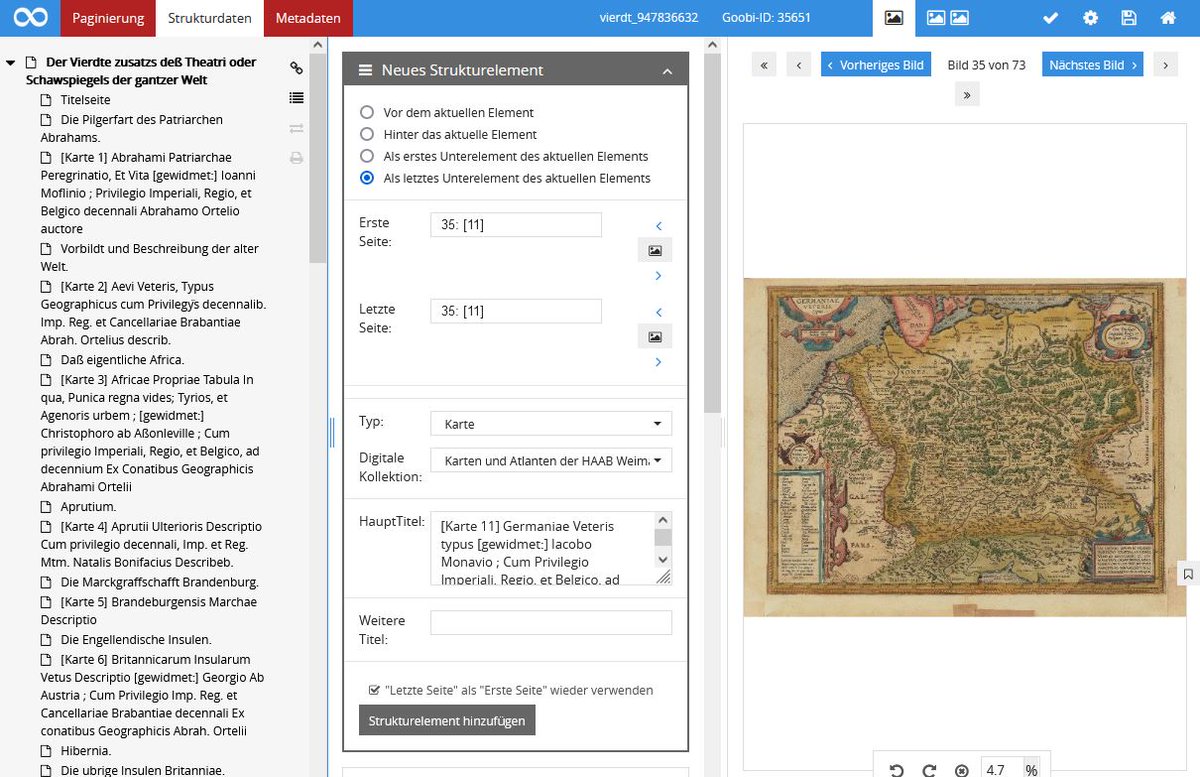Viewport: 1200px width, 777px height.
Task: Click the zoom percentage field showing 4.7
Action: (x=1000, y=769)
